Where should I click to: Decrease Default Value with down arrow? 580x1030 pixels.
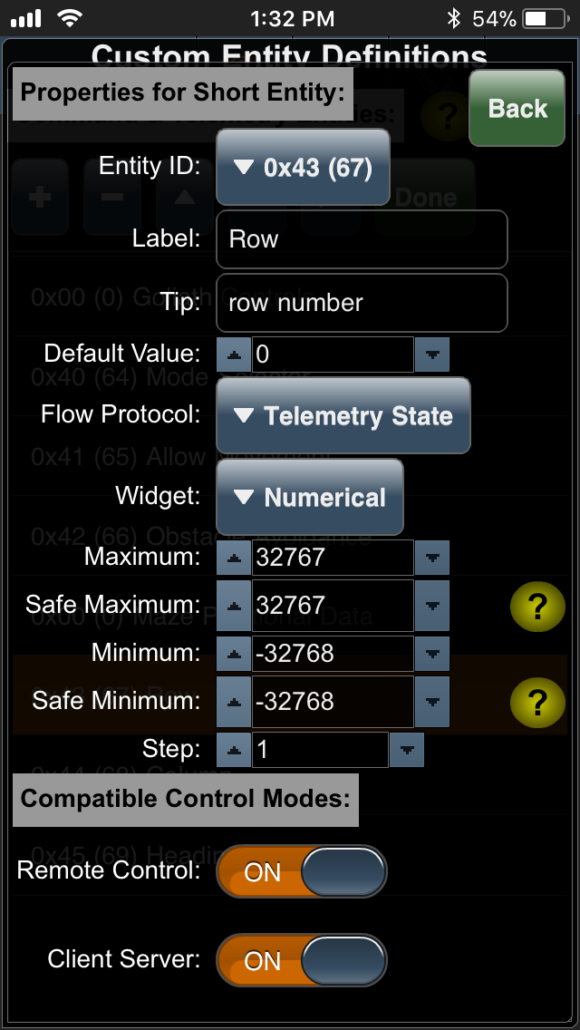coord(432,355)
